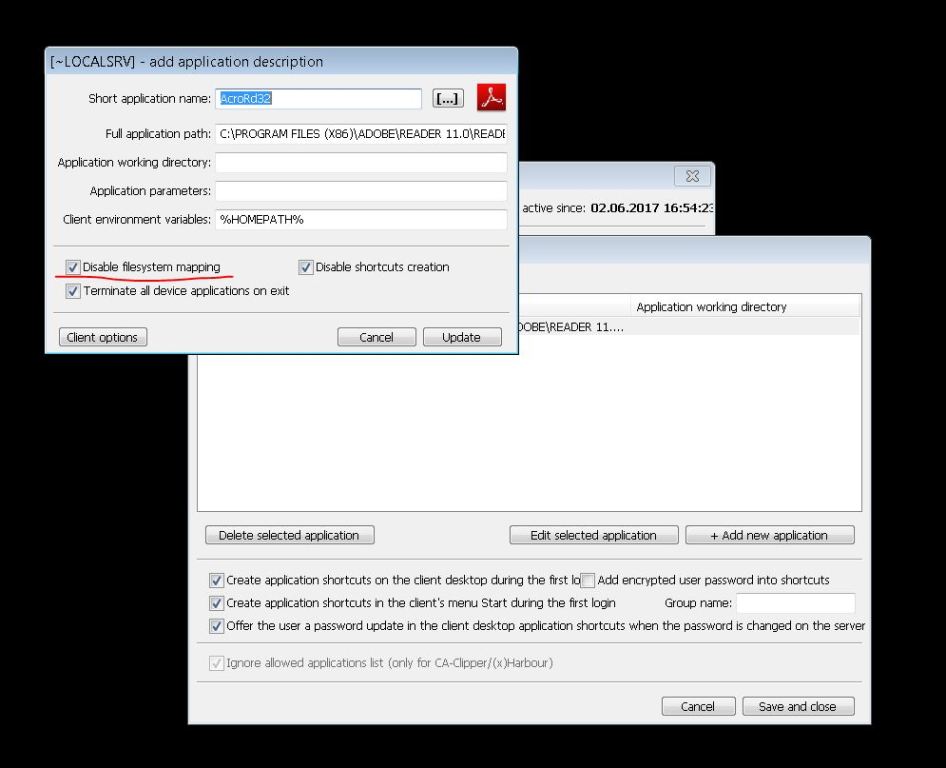Screen dimensions: 946x768
Task: Click the Adobe Reader application icon
Action: 491,98
